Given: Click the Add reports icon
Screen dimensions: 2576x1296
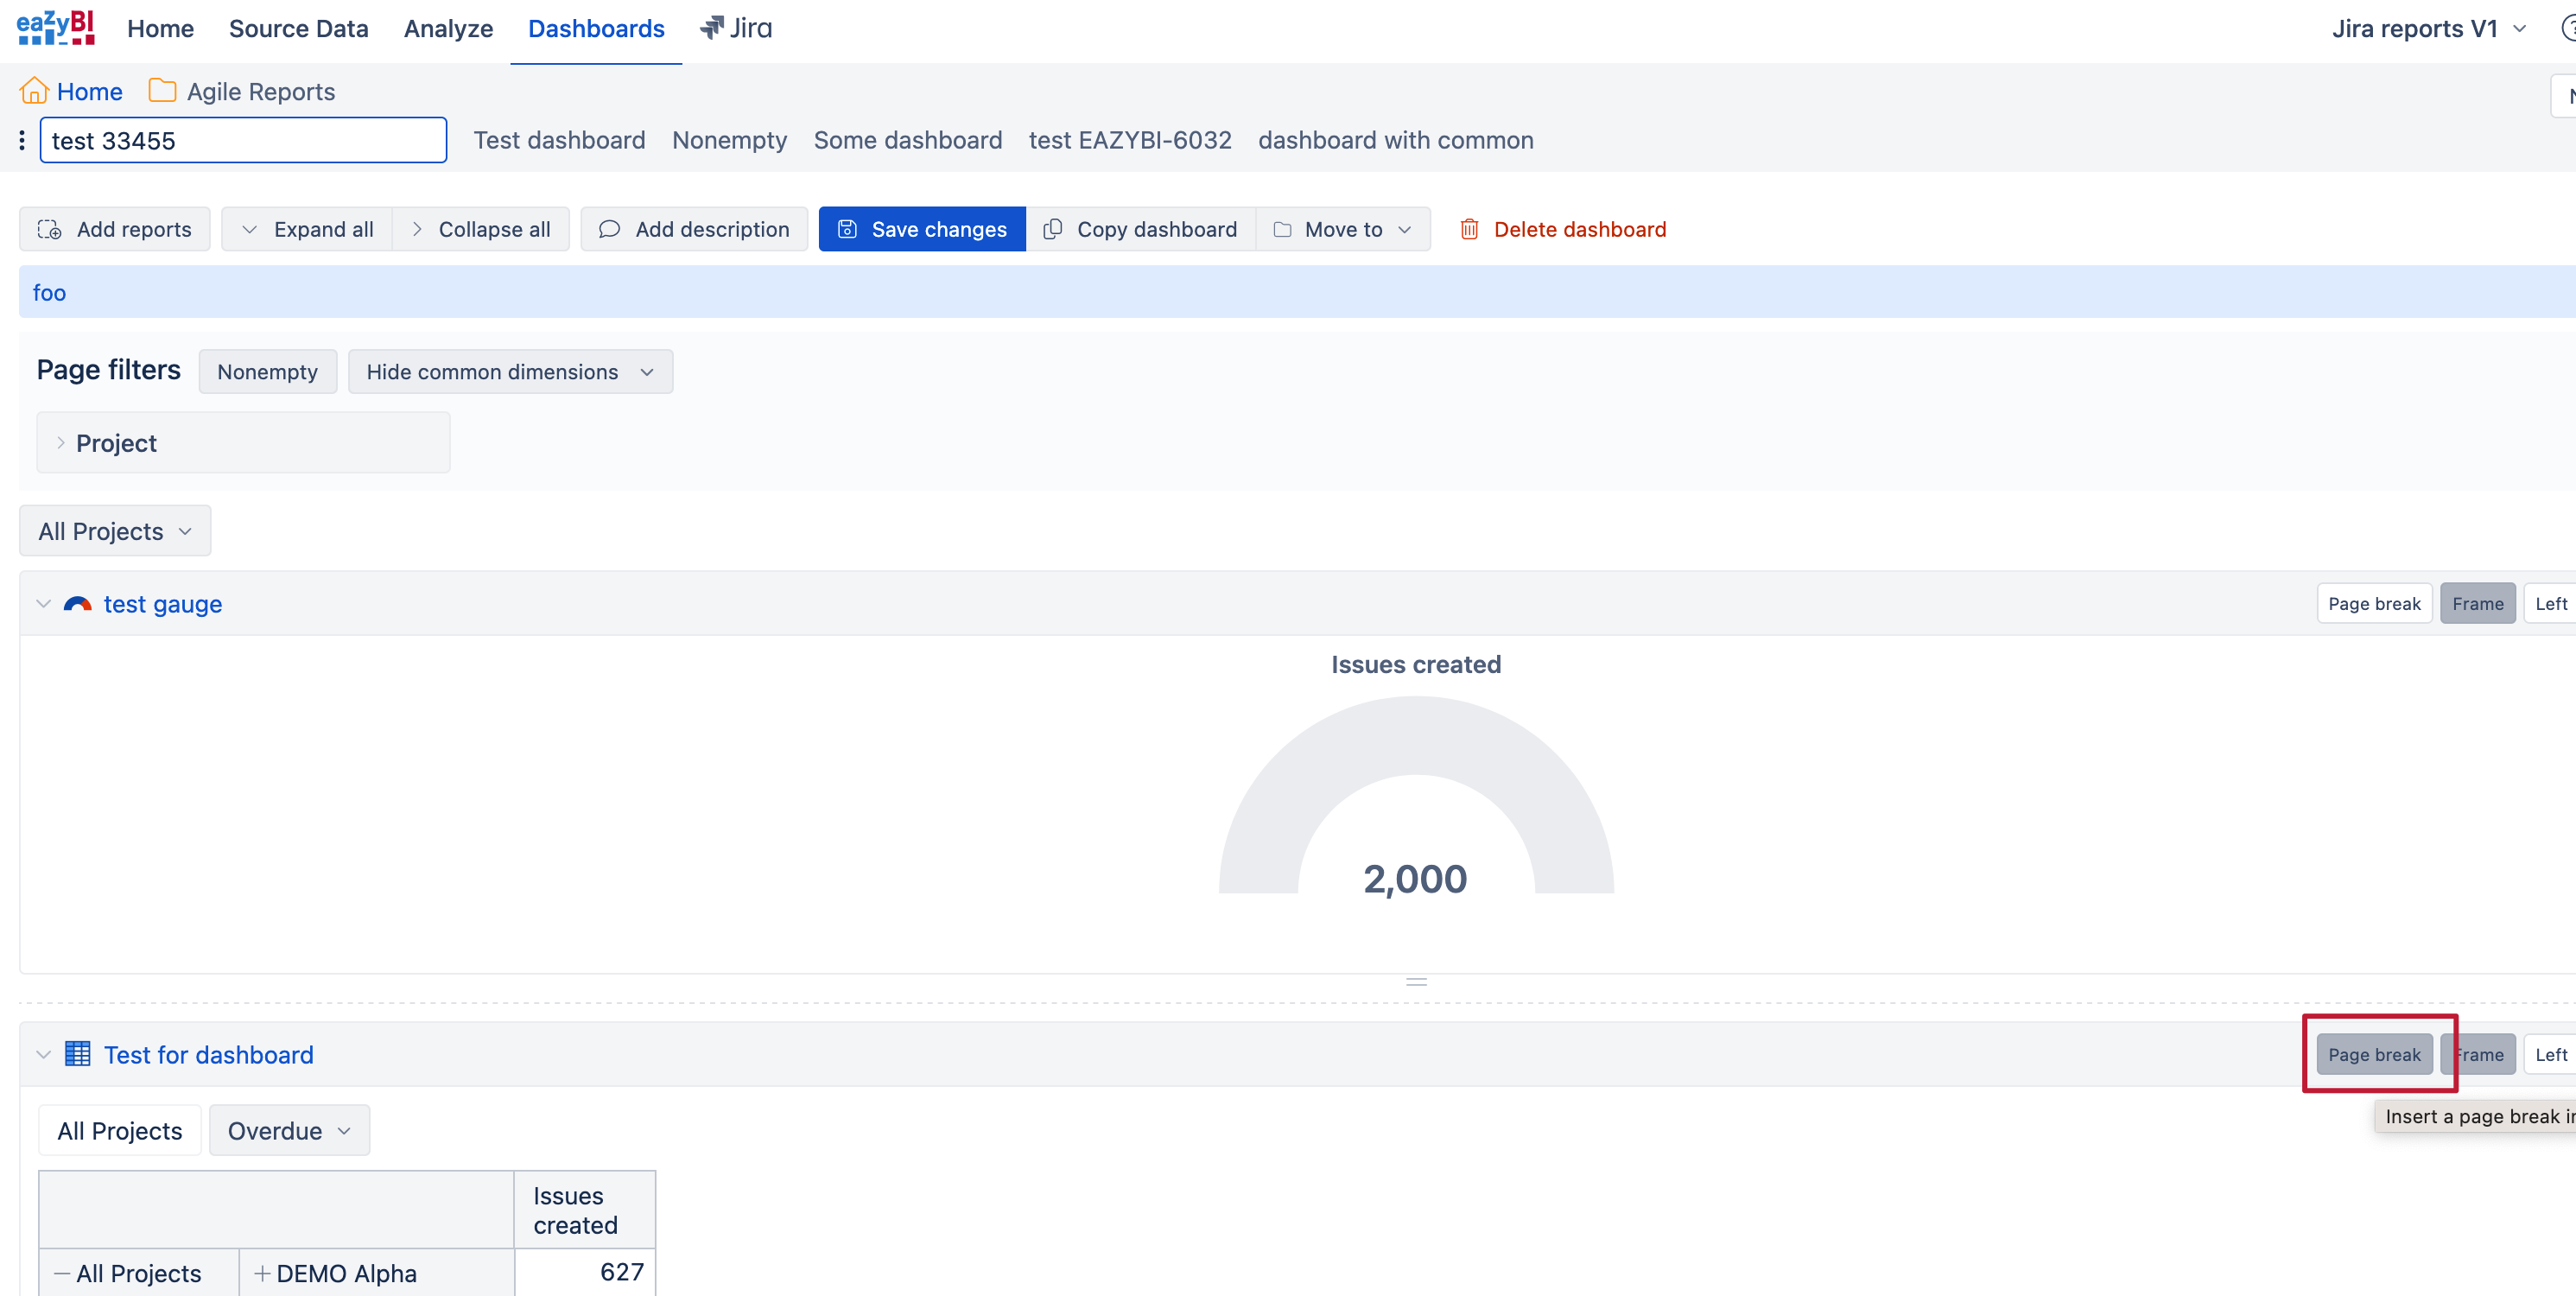Looking at the screenshot, I should (x=50, y=229).
